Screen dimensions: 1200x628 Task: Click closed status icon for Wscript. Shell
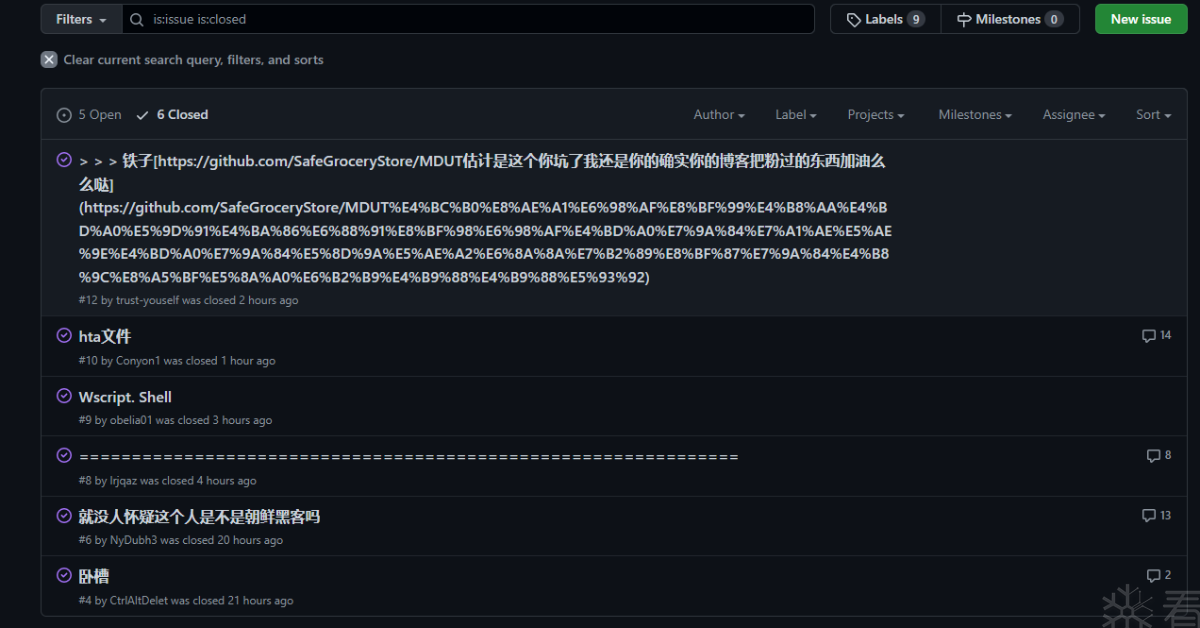click(64, 395)
